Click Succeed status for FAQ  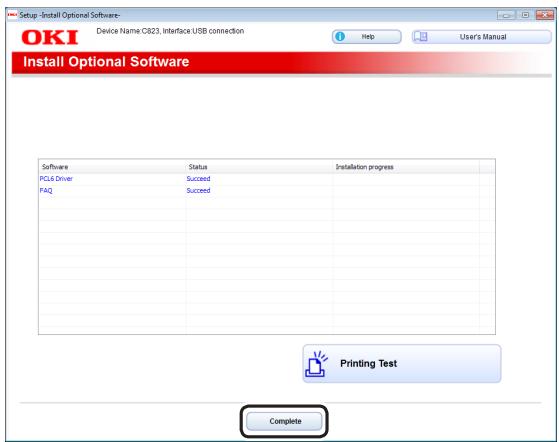(x=198, y=190)
